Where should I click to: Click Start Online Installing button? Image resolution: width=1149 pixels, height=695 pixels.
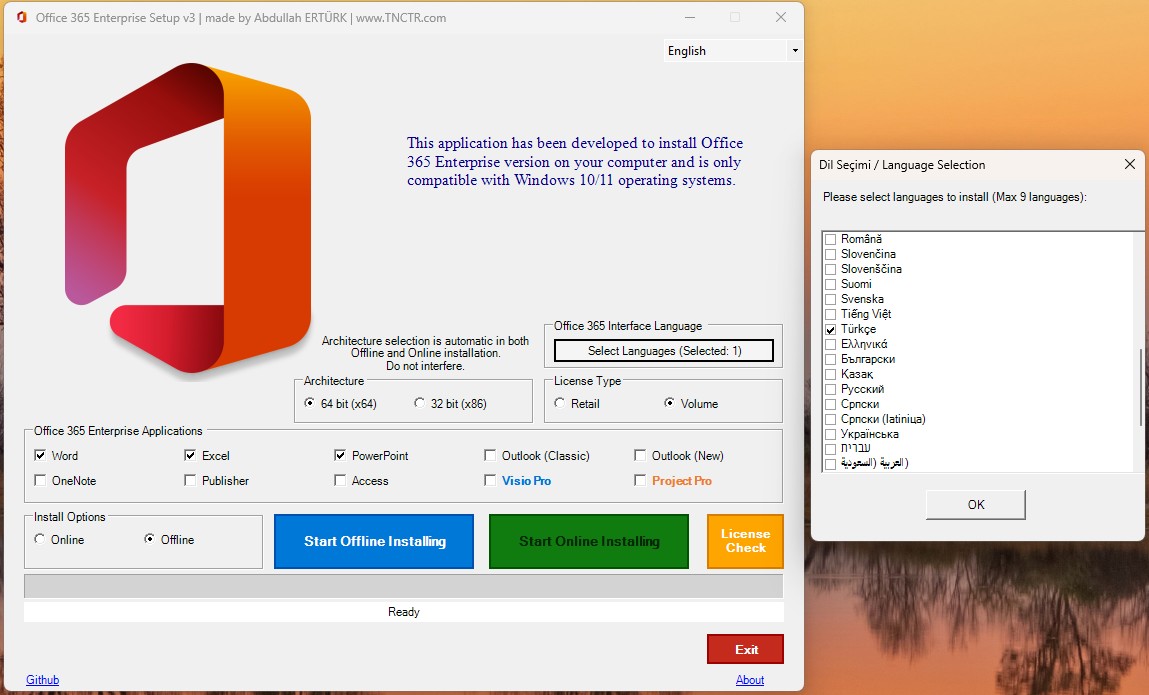(589, 541)
